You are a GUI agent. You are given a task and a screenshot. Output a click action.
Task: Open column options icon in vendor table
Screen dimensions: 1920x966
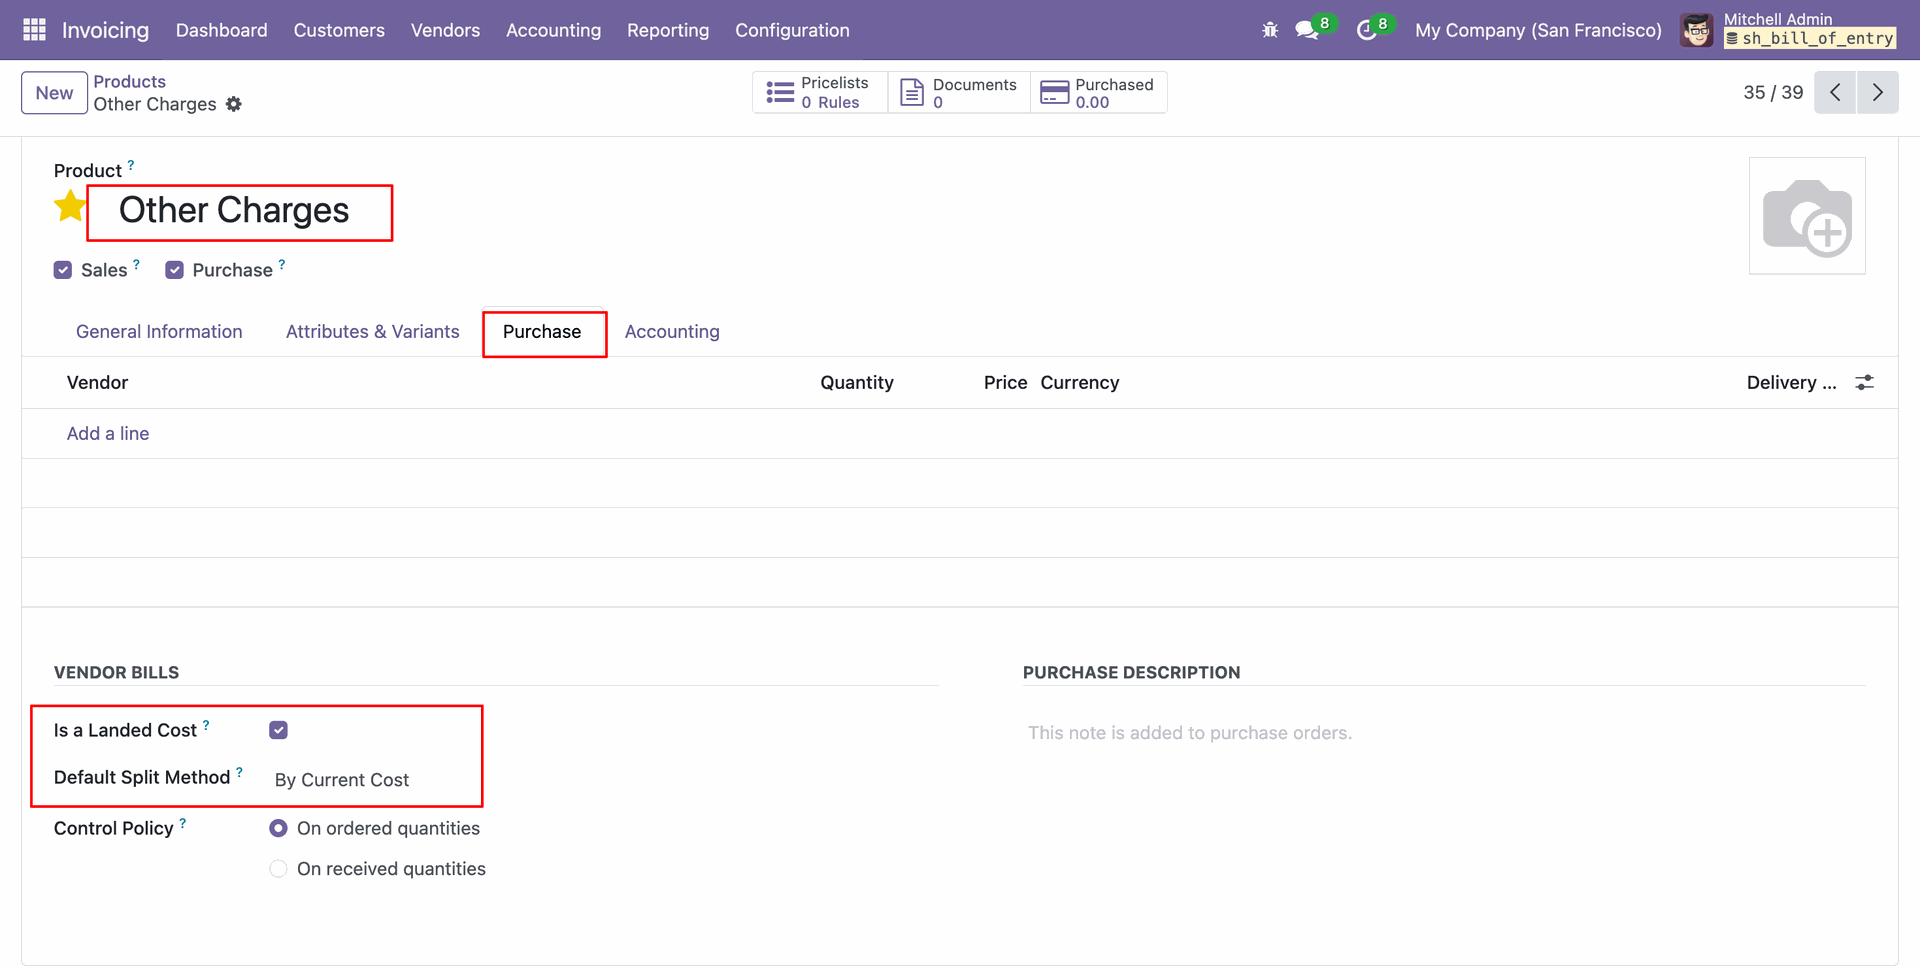(x=1864, y=383)
